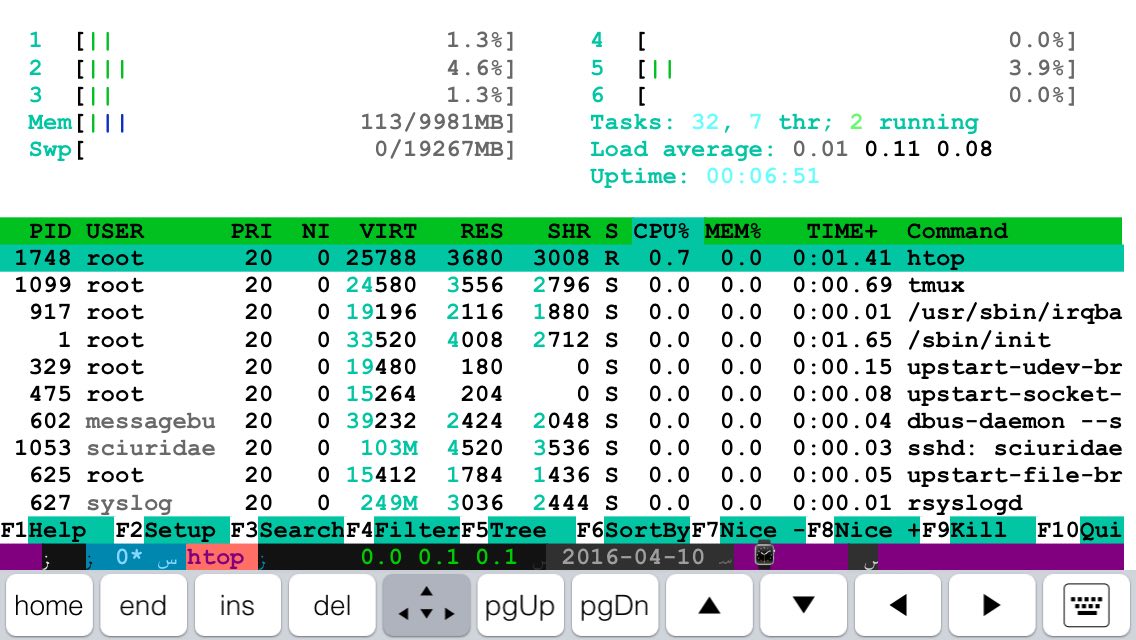Select F4 Filter function
The width and height of the screenshot is (1136, 640).
tap(403, 530)
